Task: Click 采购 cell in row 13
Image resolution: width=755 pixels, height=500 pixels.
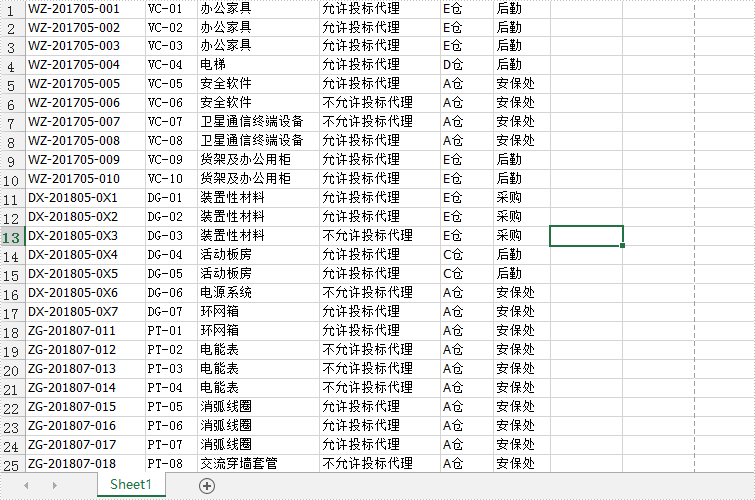Action: point(522,236)
